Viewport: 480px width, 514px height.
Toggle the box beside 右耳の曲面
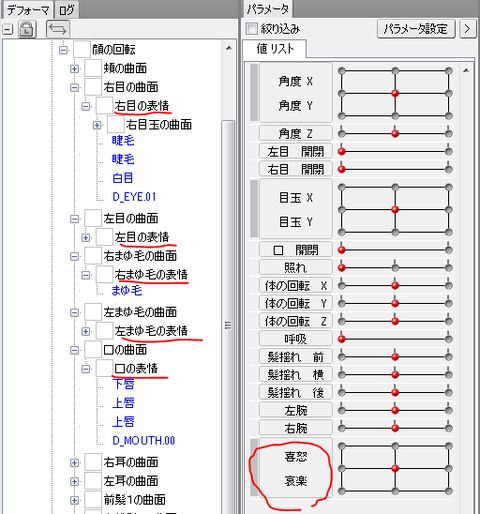coord(93,462)
